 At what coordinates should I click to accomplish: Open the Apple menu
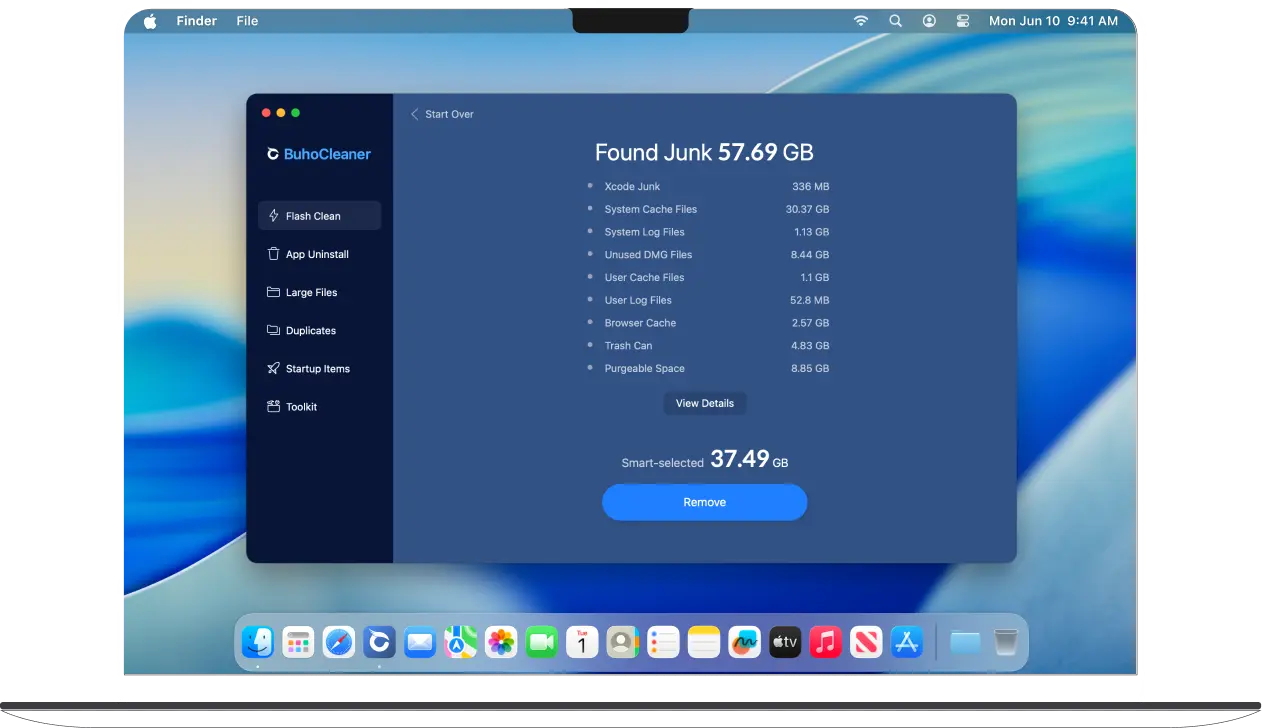tap(150, 21)
